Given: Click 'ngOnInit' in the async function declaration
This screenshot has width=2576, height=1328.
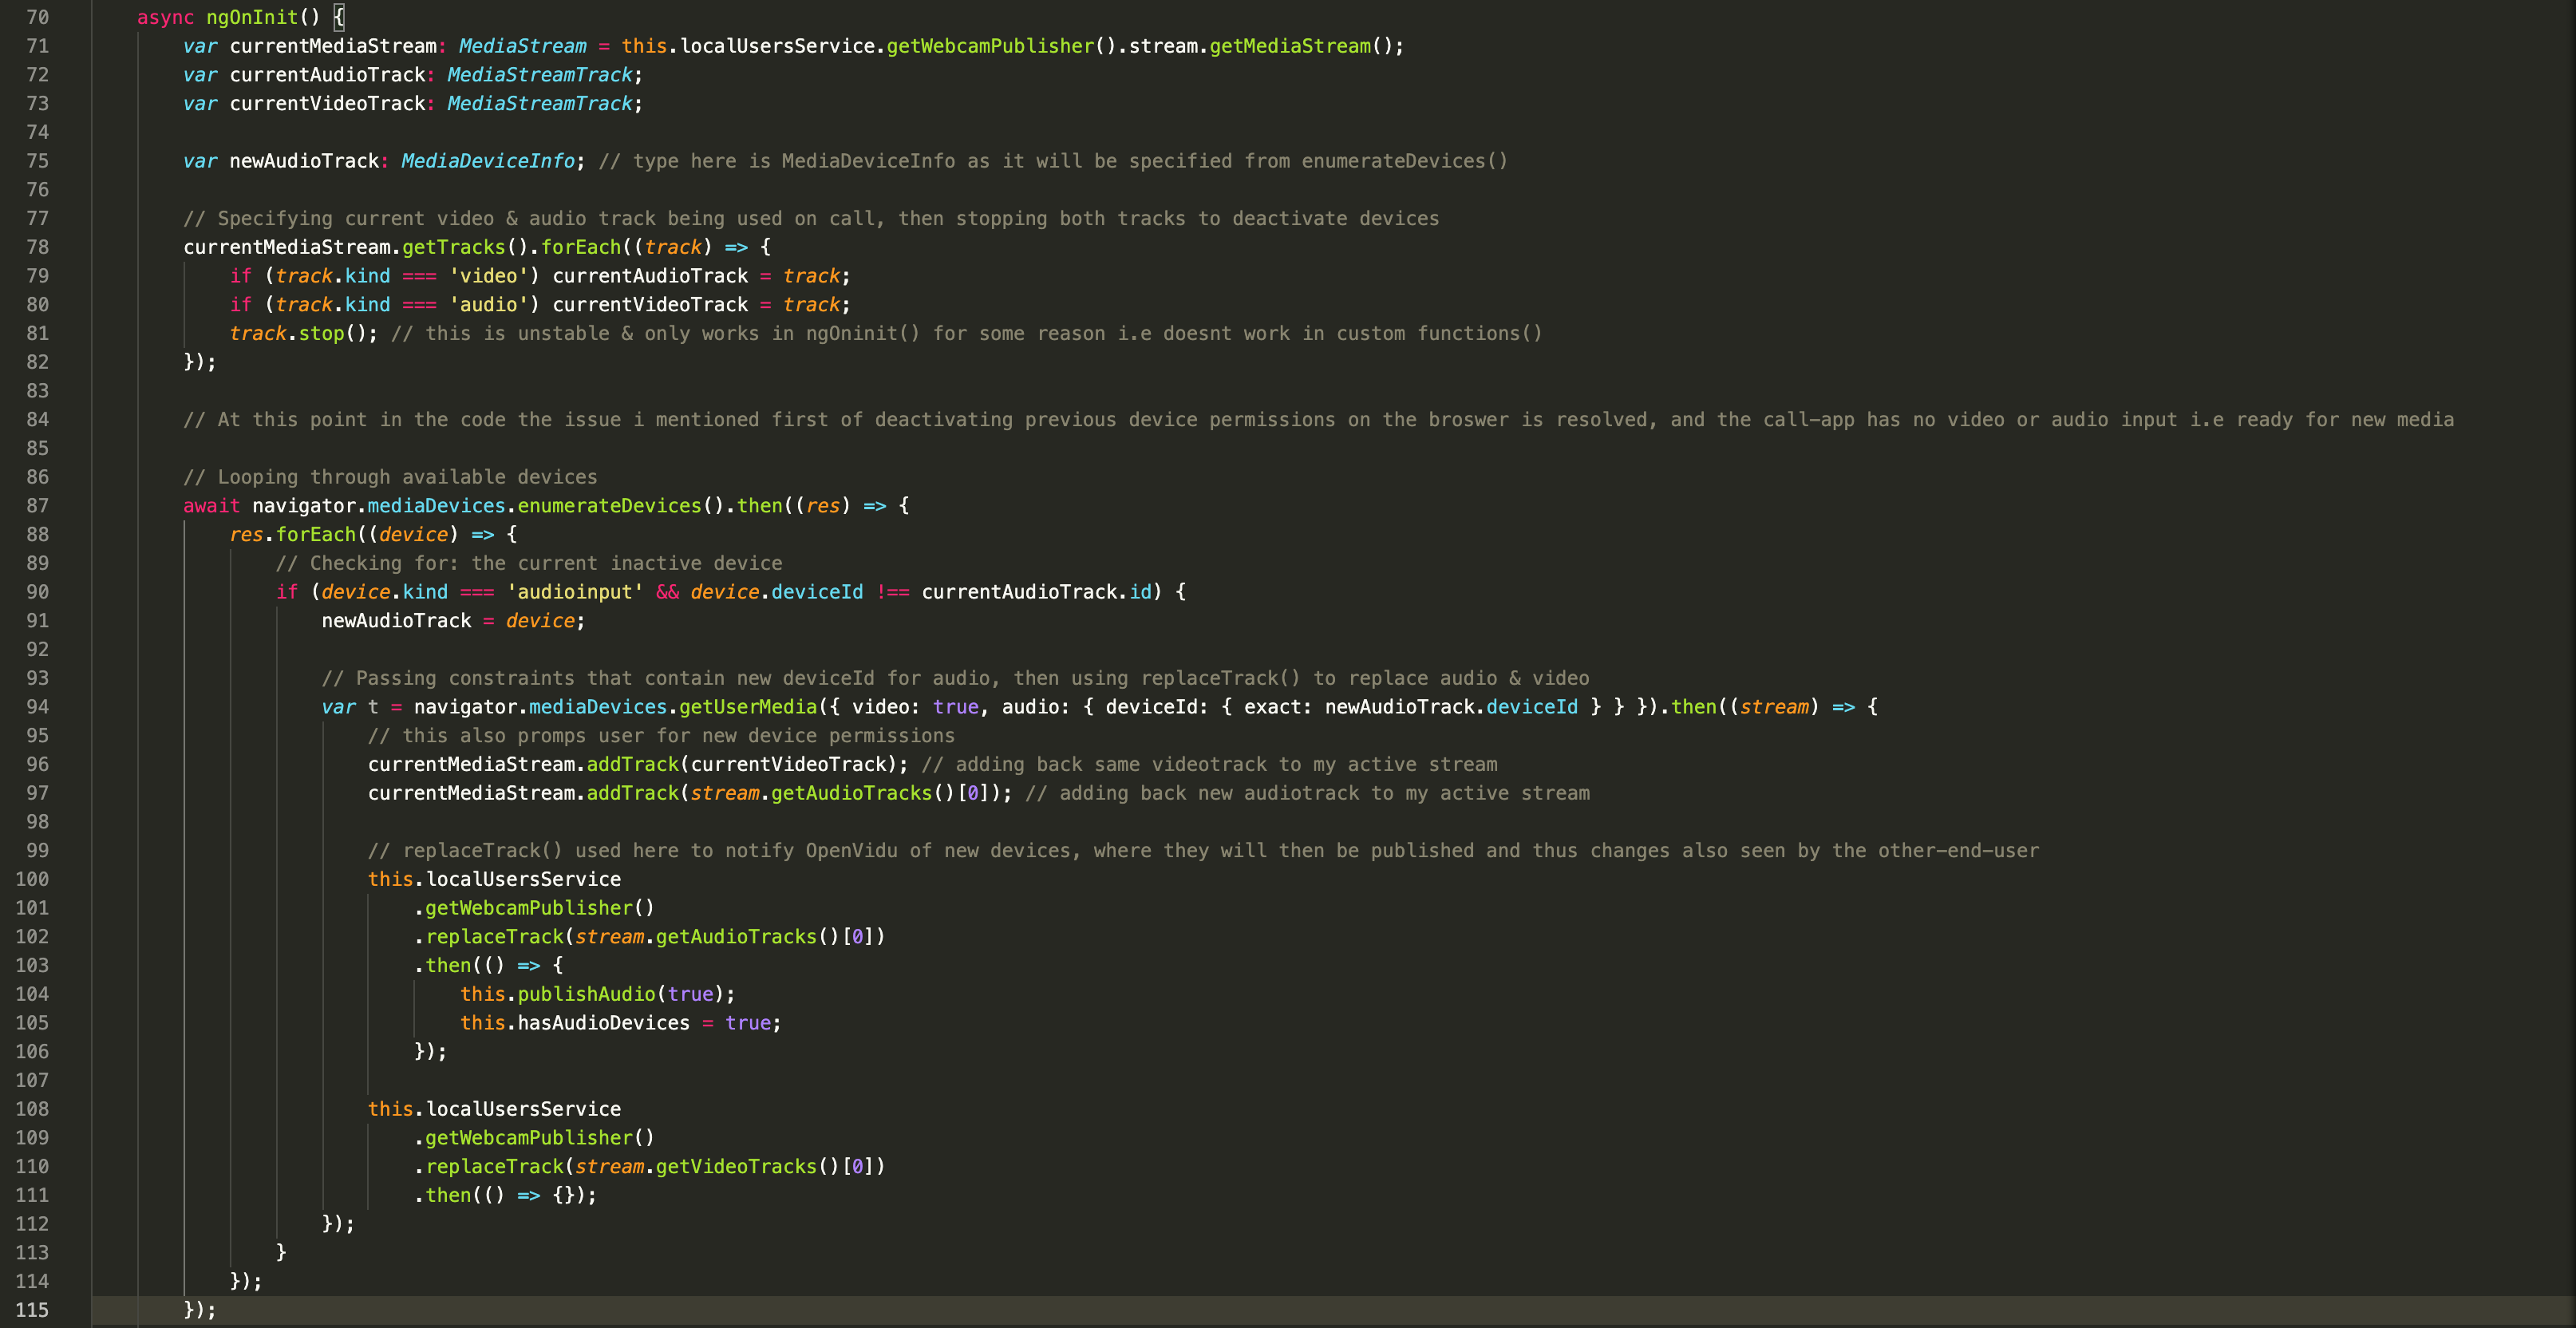Looking at the screenshot, I should [x=252, y=17].
